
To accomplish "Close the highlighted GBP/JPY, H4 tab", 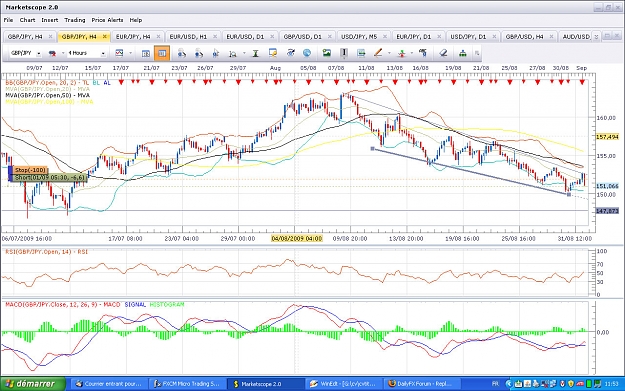I will tap(105, 36).
